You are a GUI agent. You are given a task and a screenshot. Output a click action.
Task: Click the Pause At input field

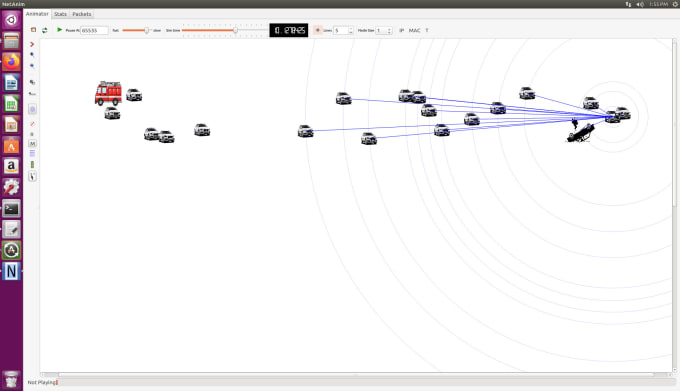94,30
